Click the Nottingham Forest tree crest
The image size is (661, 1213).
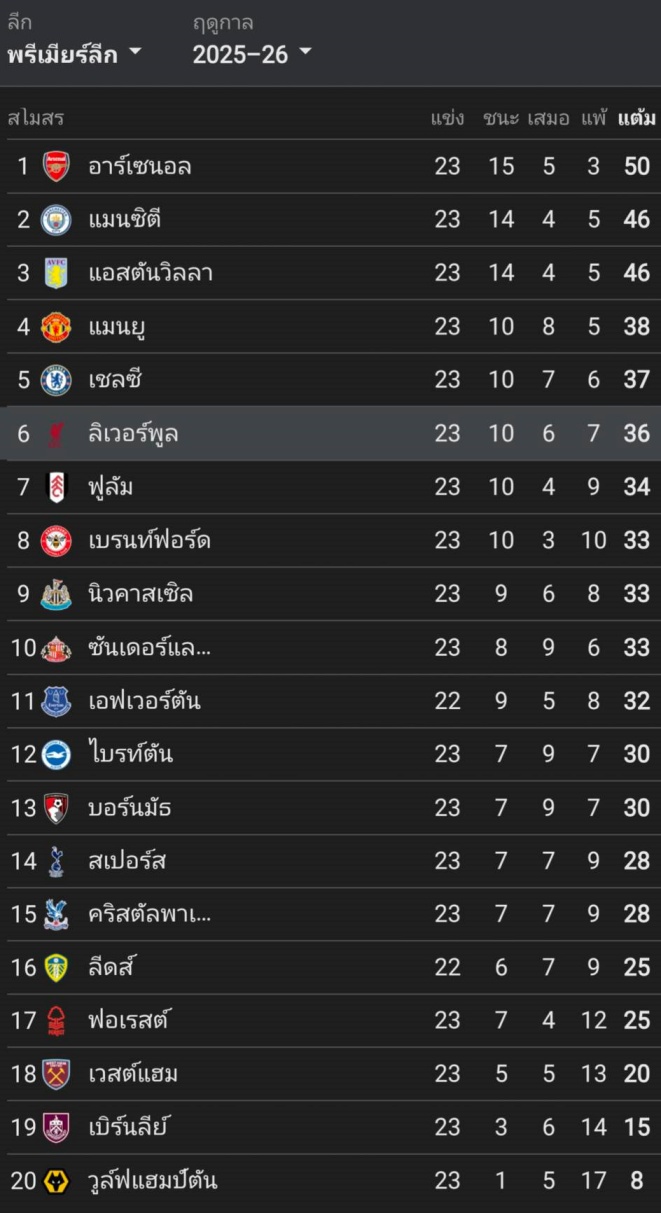point(56,1021)
